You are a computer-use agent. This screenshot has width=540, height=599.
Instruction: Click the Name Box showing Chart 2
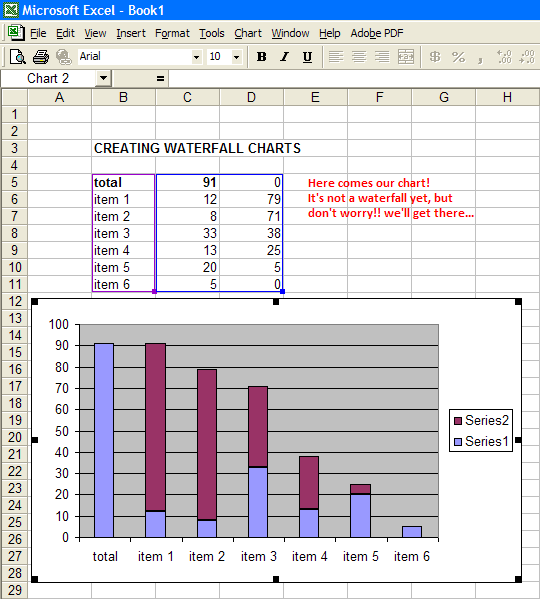coord(48,79)
